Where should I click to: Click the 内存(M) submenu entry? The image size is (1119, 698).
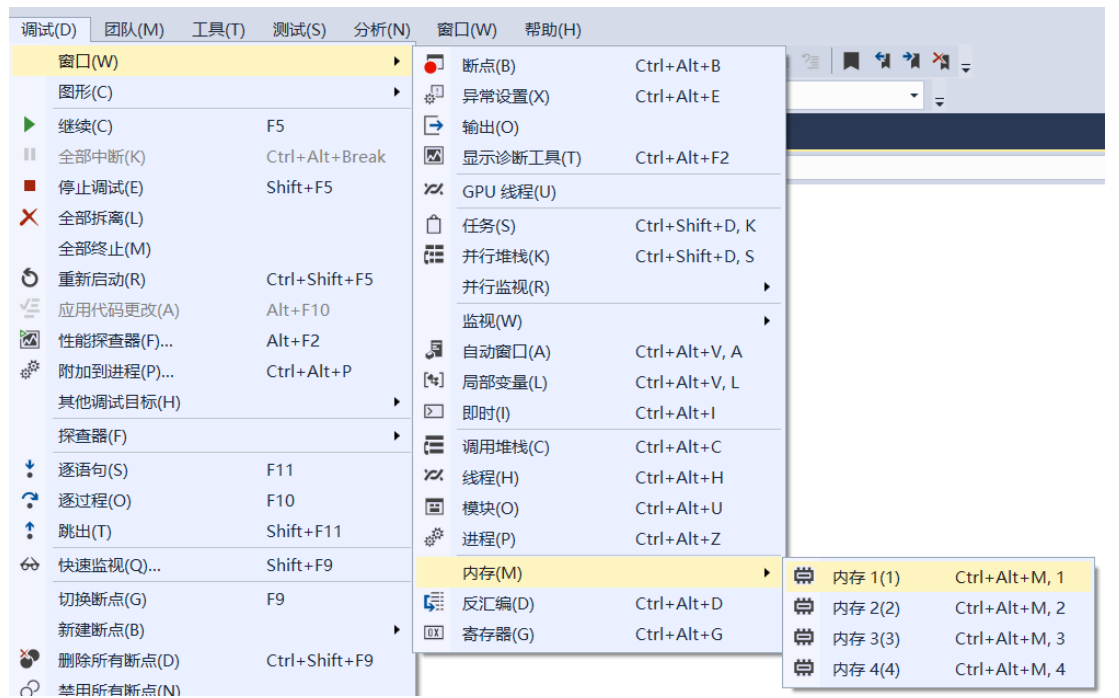pos(599,572)
